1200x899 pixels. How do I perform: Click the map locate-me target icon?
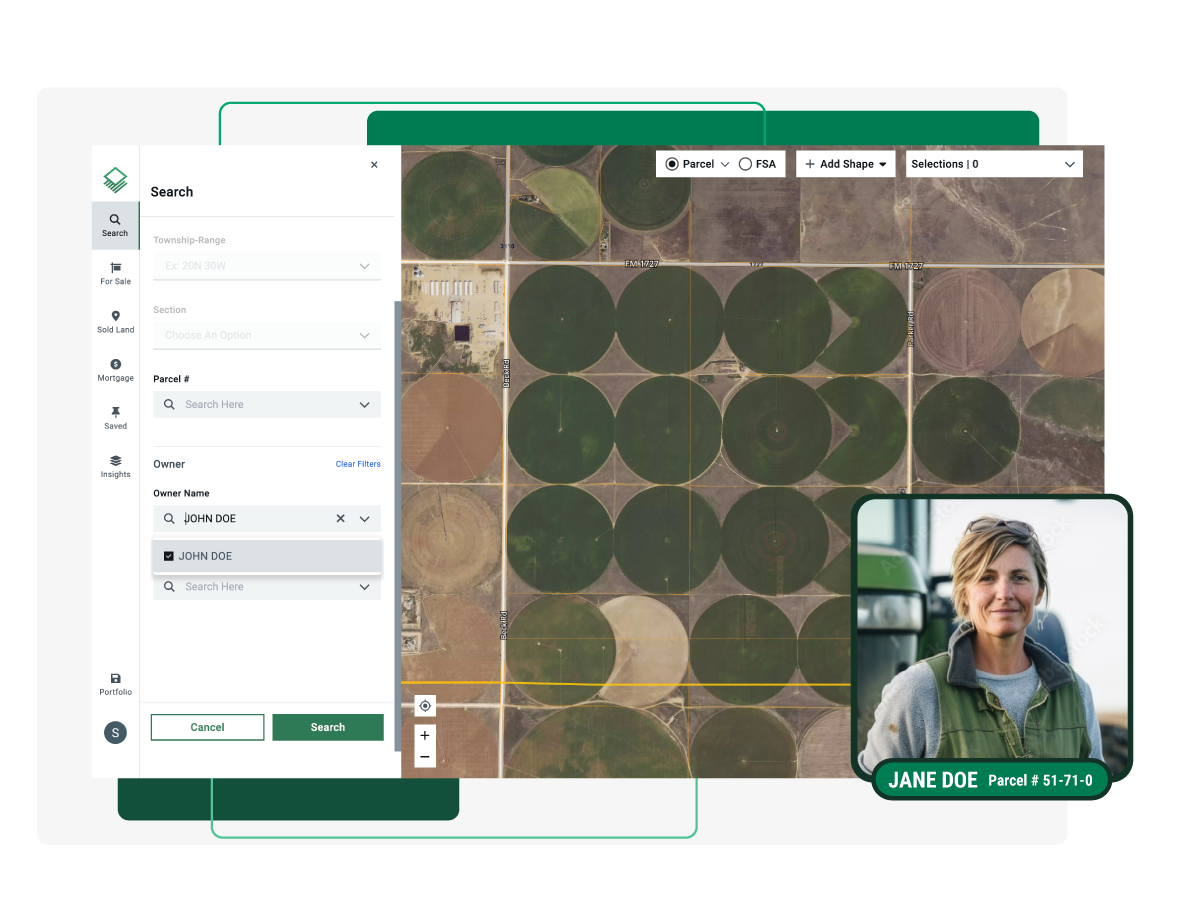coord(425,706)
